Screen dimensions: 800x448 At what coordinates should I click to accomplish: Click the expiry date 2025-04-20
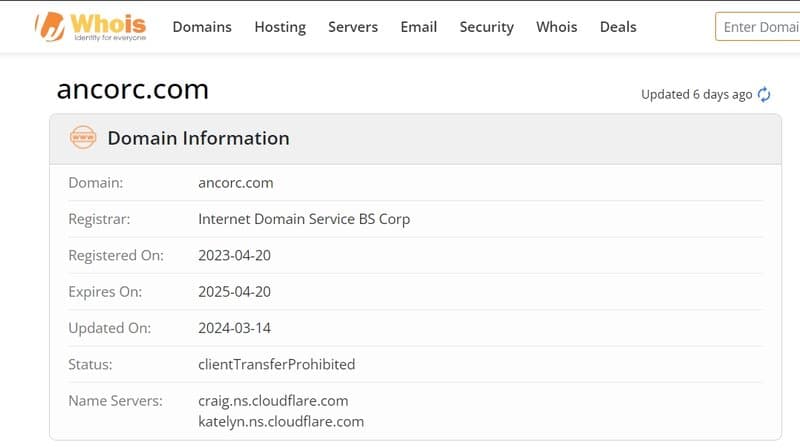[x=235, y=291]
